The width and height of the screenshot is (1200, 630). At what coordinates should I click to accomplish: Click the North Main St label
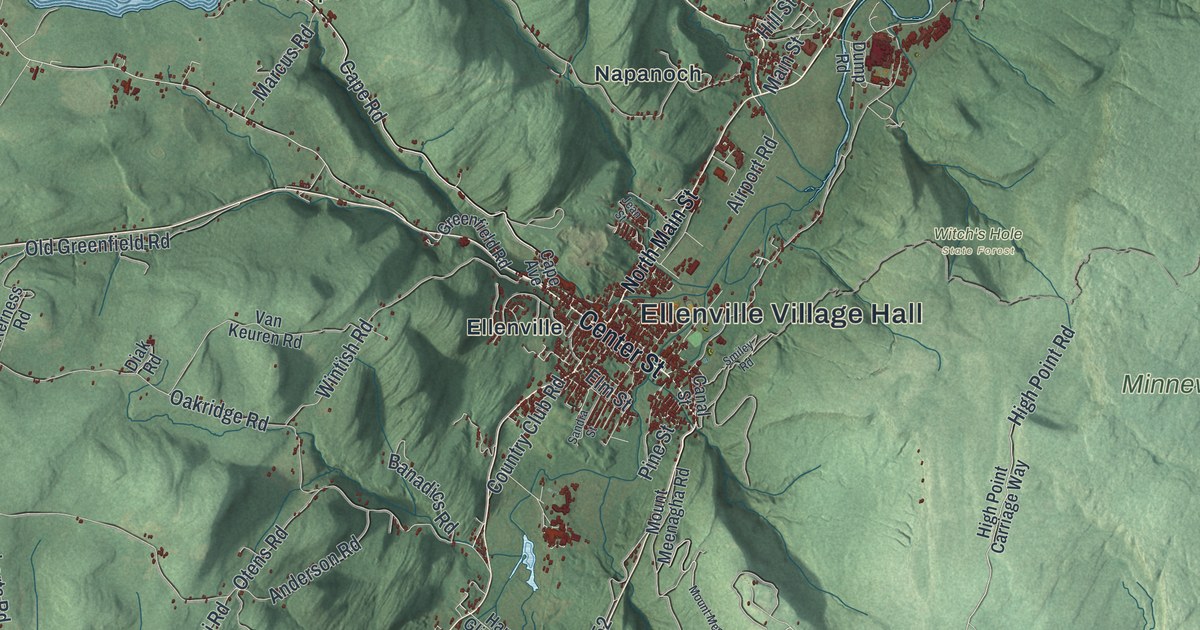(x=658, y=240)
